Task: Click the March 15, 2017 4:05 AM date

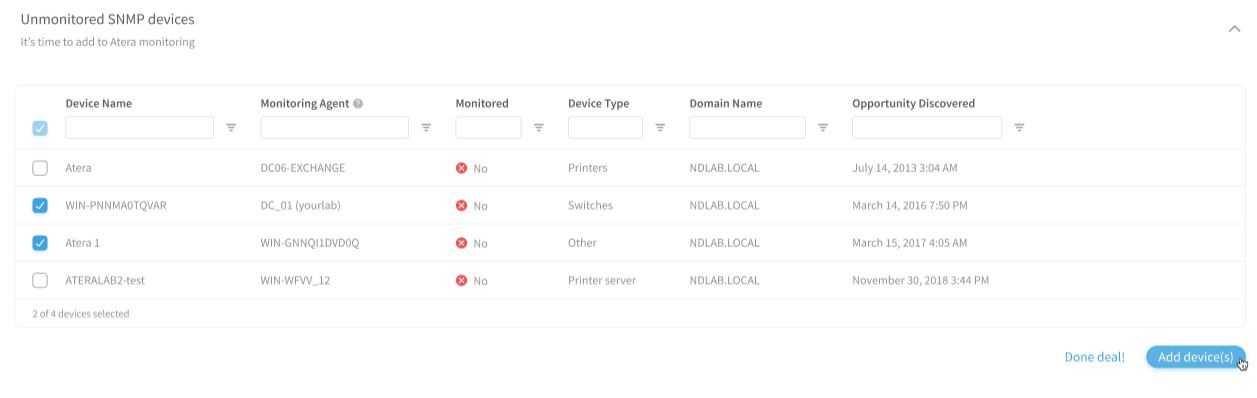Action: click(910, 243)
